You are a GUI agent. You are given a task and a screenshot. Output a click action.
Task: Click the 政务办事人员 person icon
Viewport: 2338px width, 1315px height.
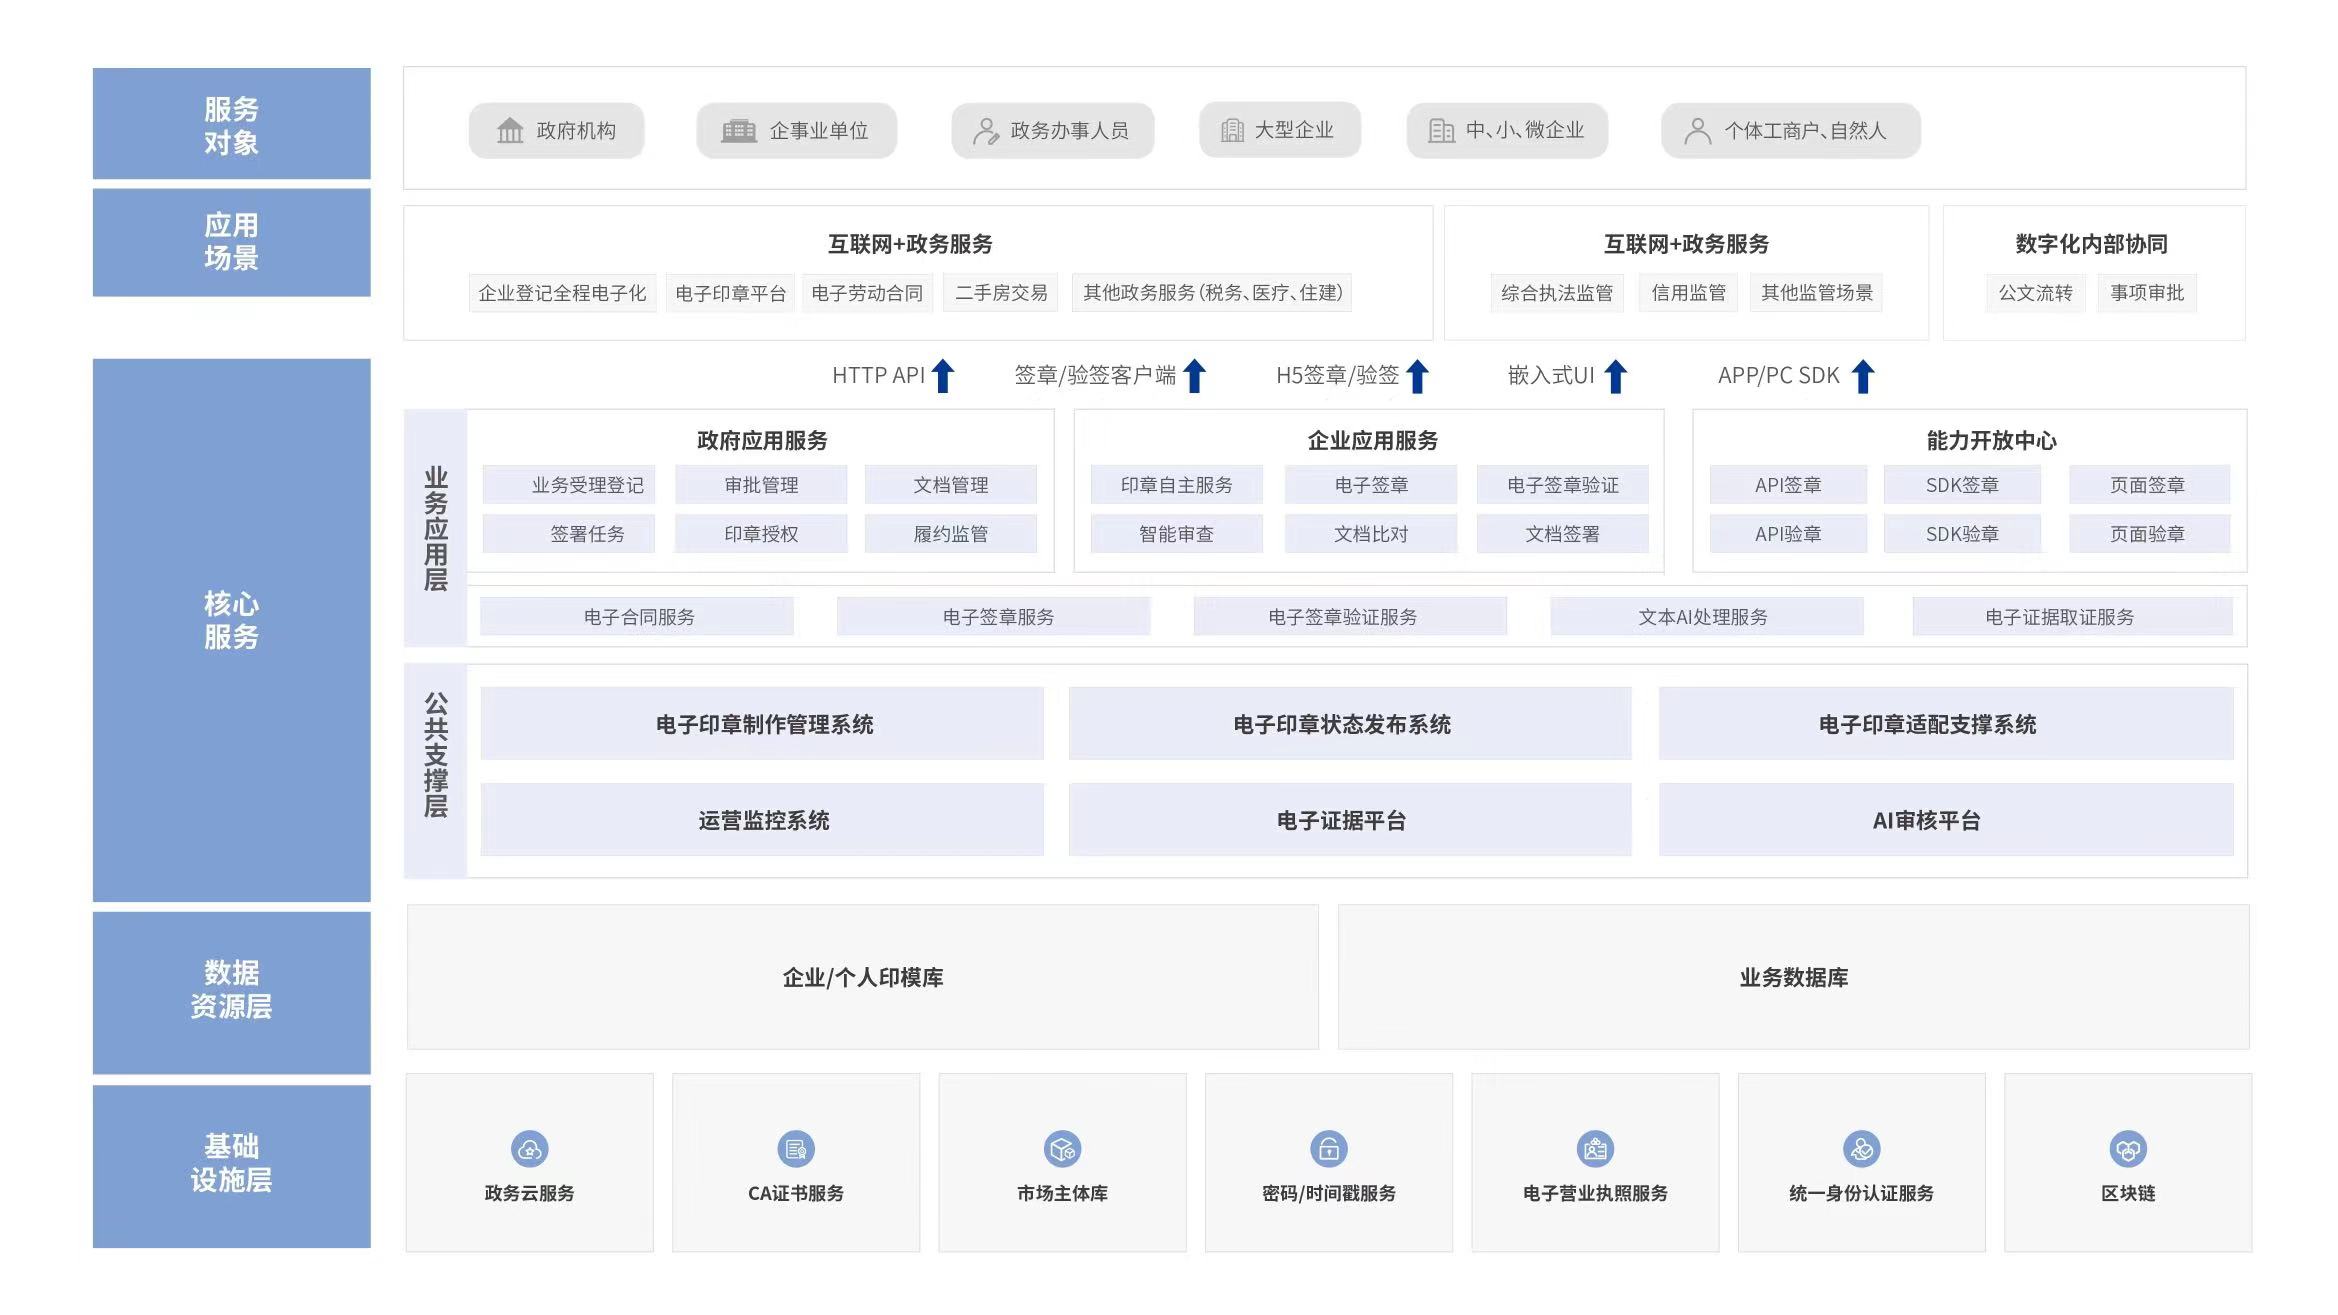point(984,130)
